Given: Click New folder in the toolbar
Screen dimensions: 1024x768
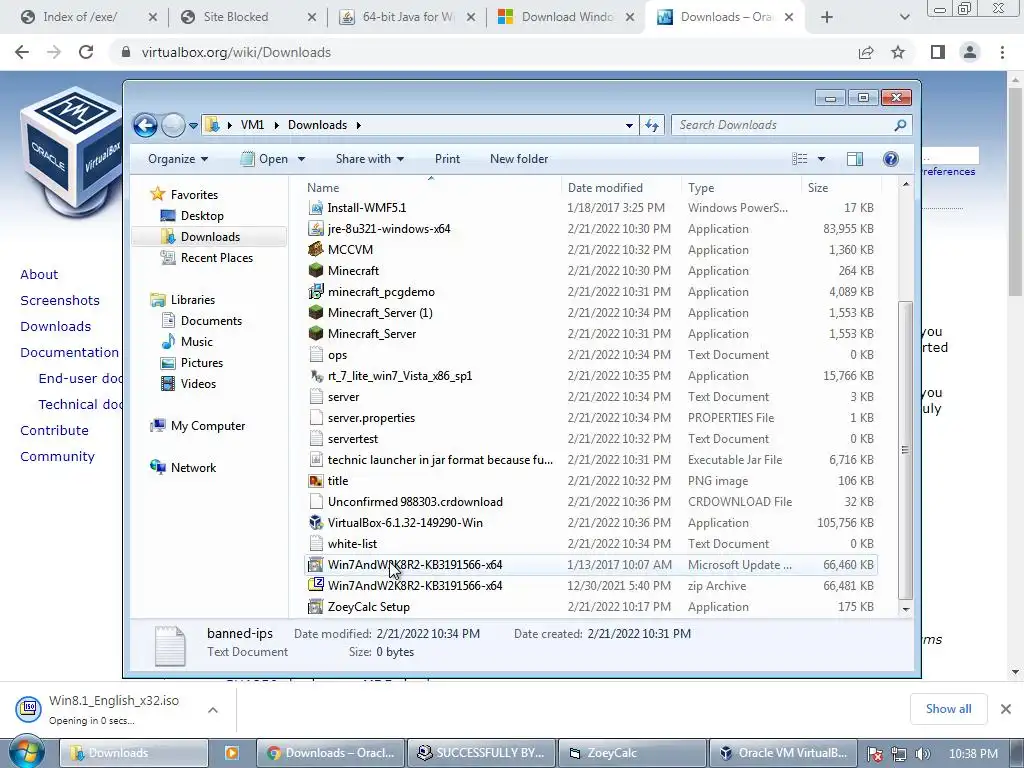Looking at the screenshot, I should click(519, 159).
